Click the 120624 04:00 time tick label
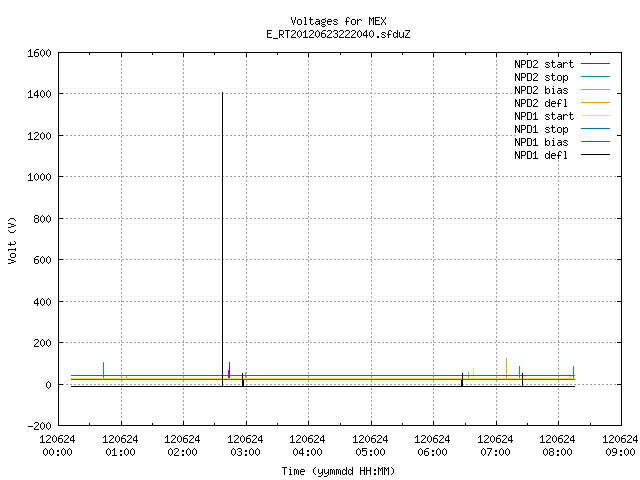 [x=307, y=446]
